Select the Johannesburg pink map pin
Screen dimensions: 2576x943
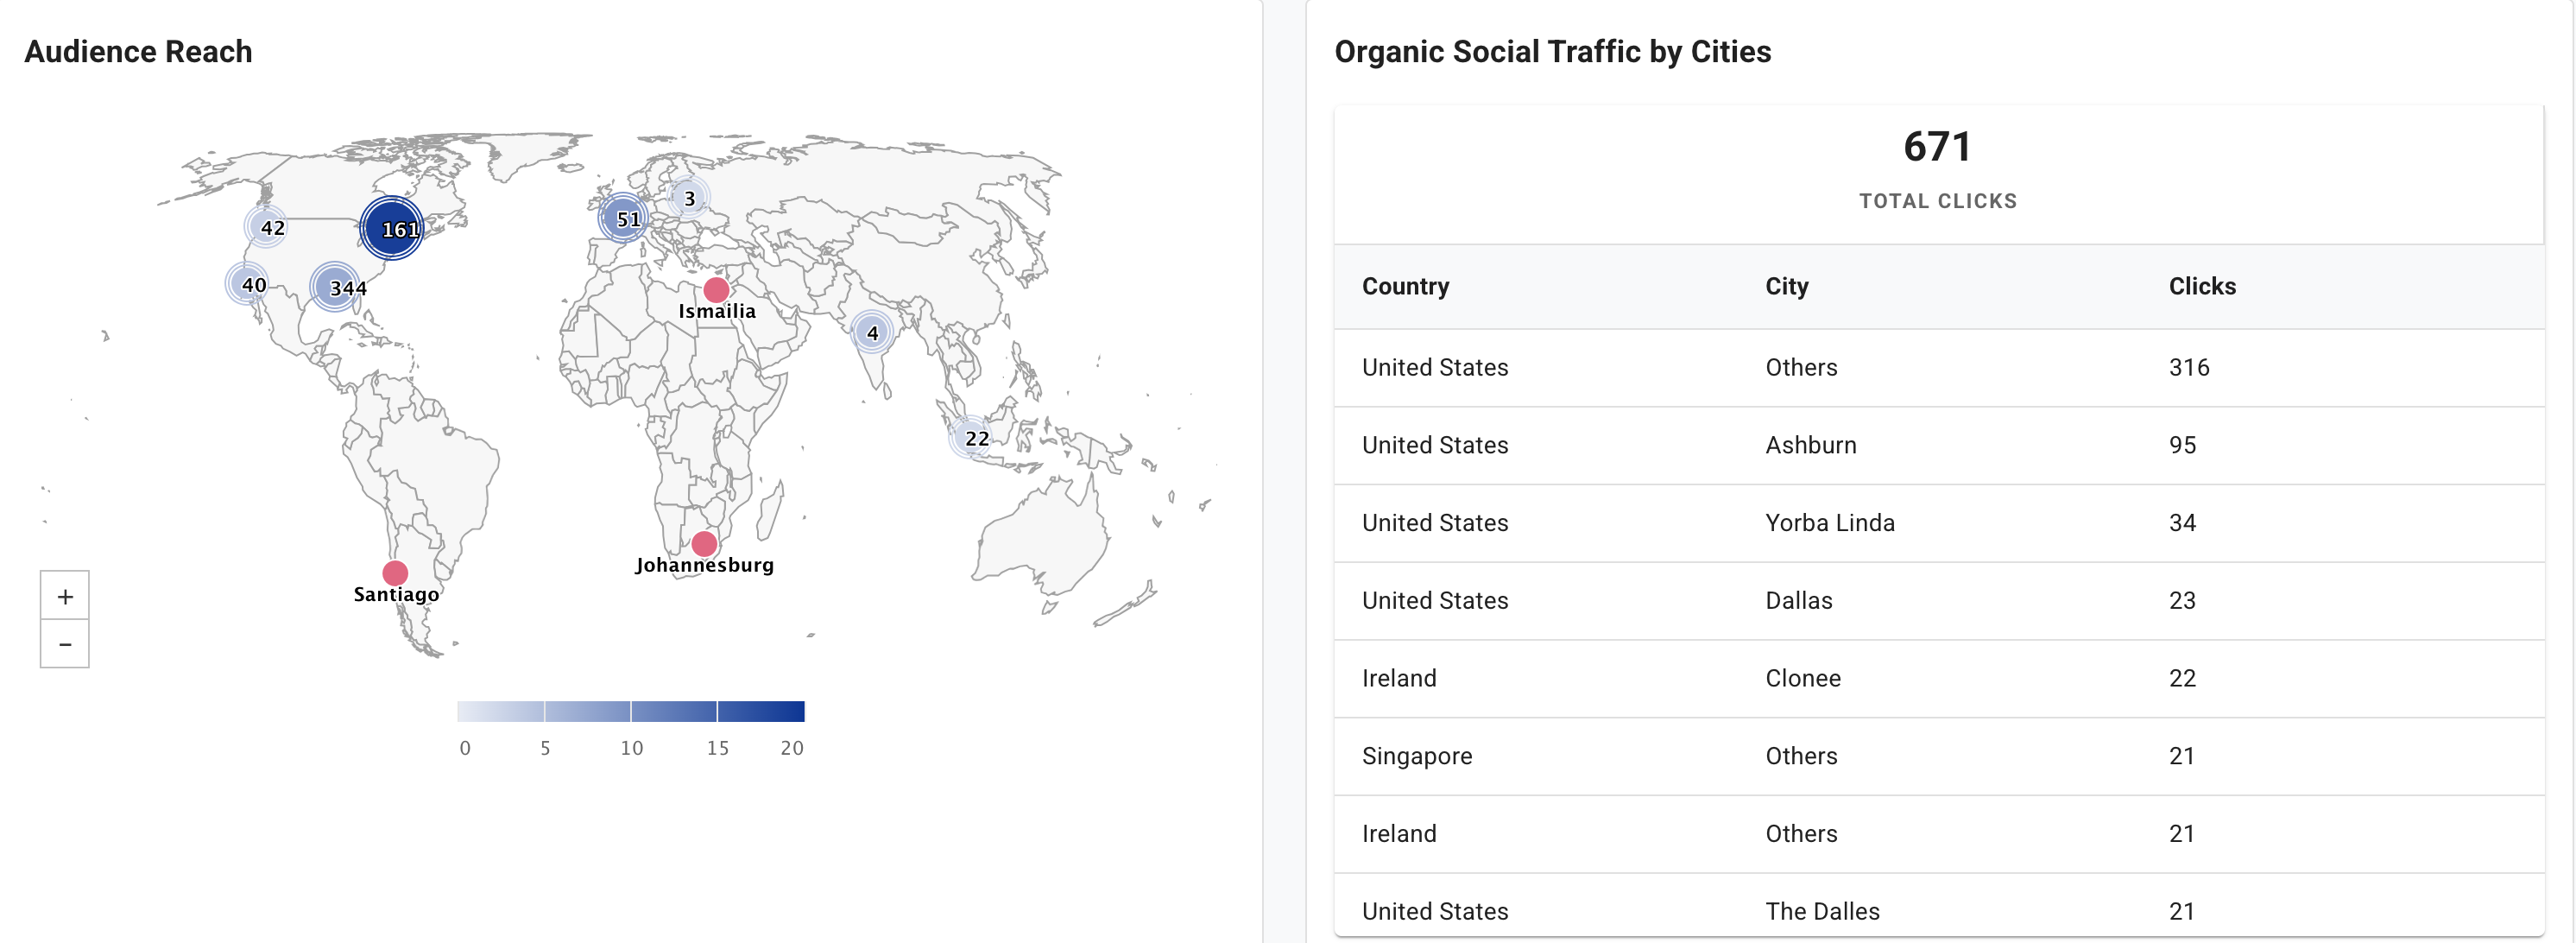(704, 544)
